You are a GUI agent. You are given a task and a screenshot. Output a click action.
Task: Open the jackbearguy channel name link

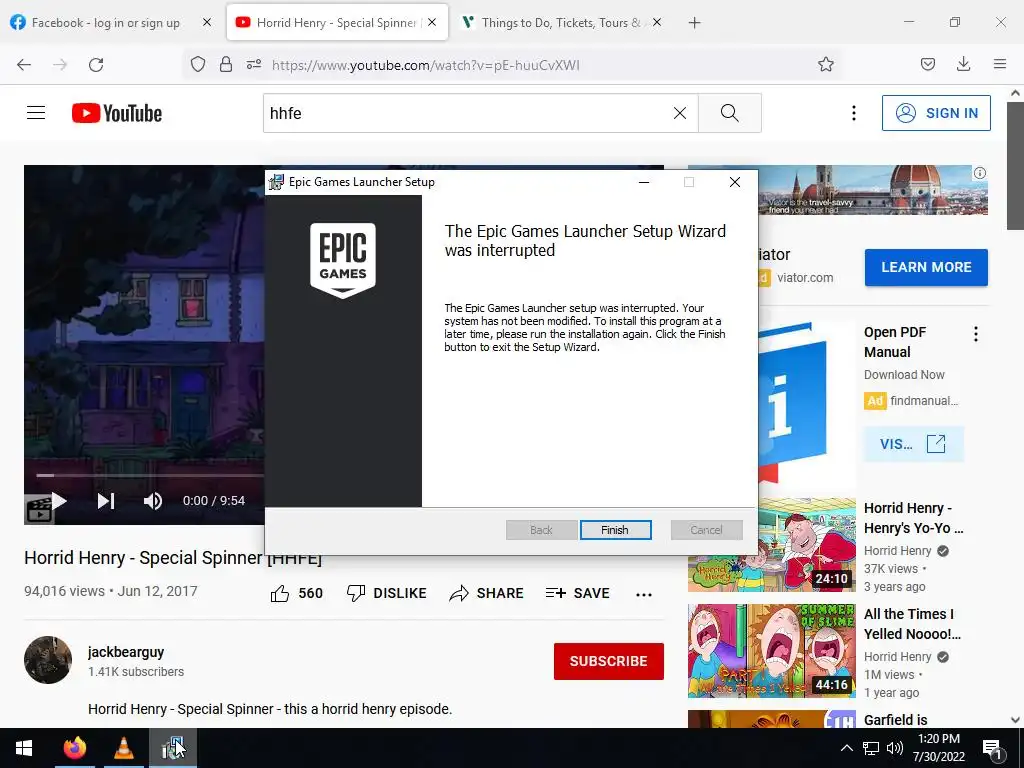[x=126, y=652]
